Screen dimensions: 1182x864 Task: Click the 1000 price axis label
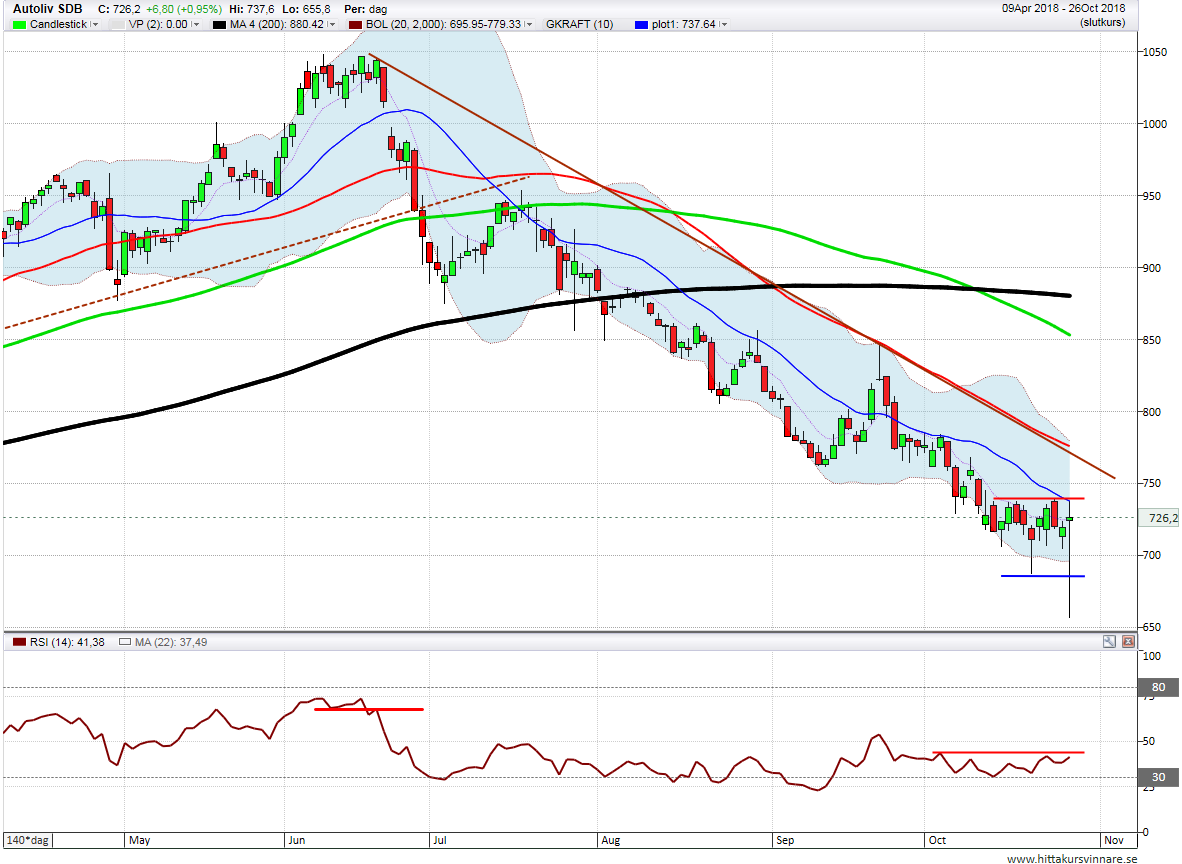(x=1155, y=124)
